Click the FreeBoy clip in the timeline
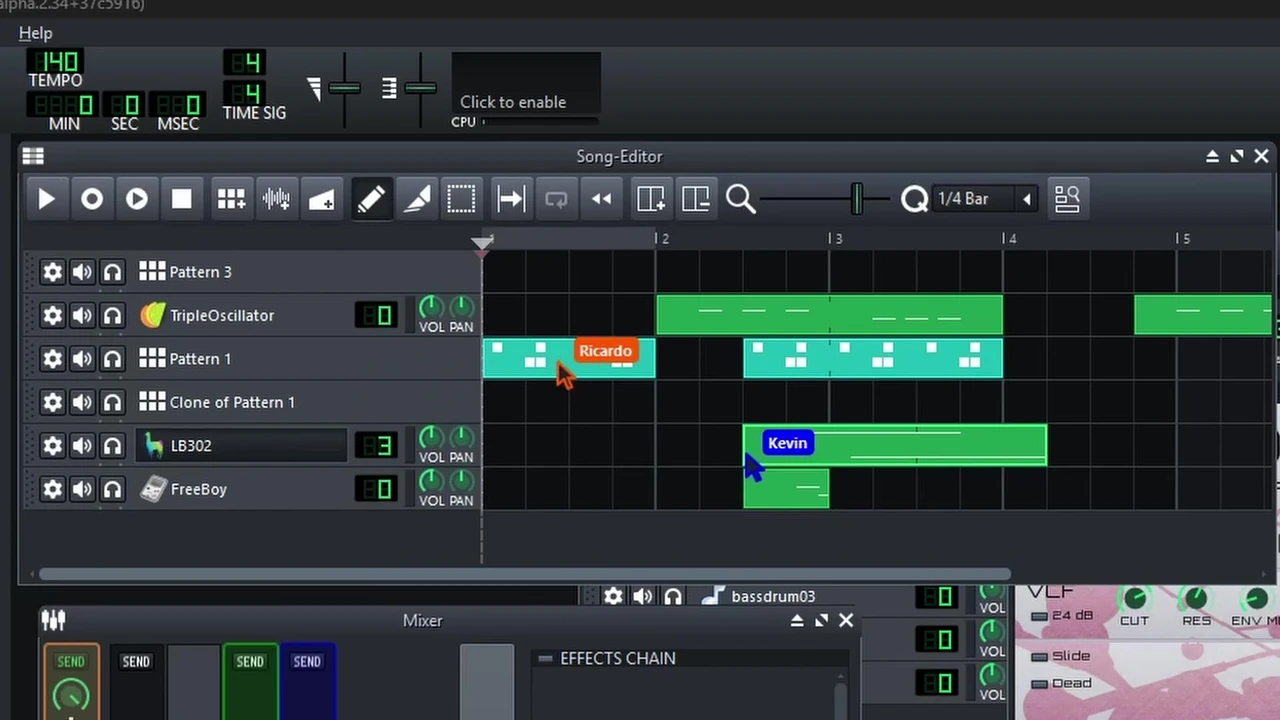Screen dimensions: 1280x720 pyautogui.click(x=786, y=488)
